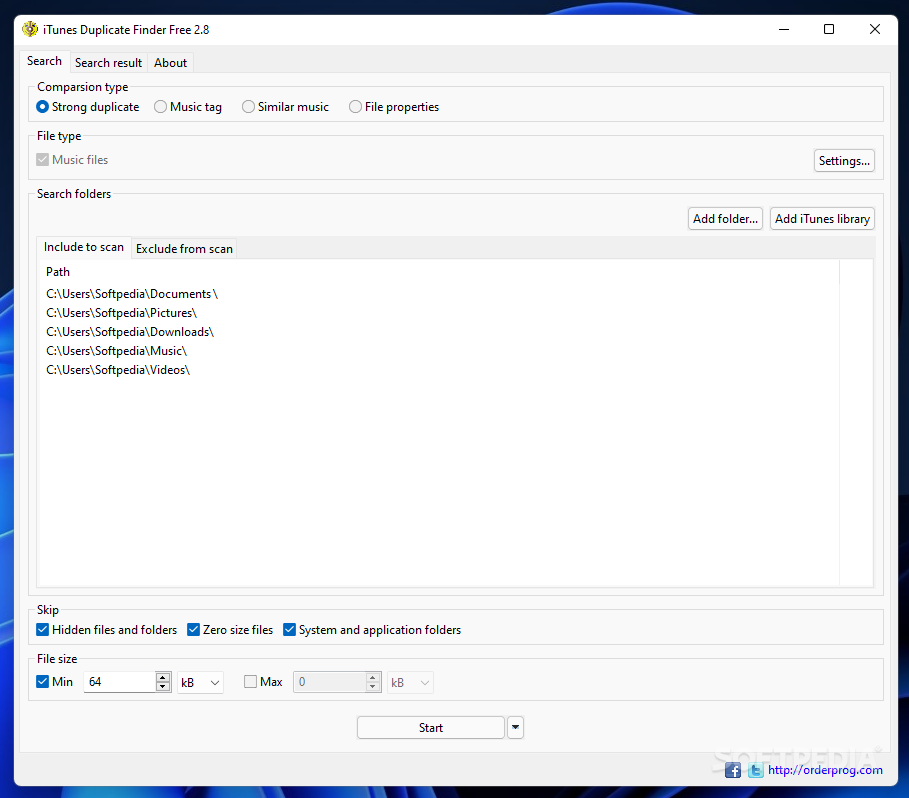Click Add iTunes library button

[822, 218]
